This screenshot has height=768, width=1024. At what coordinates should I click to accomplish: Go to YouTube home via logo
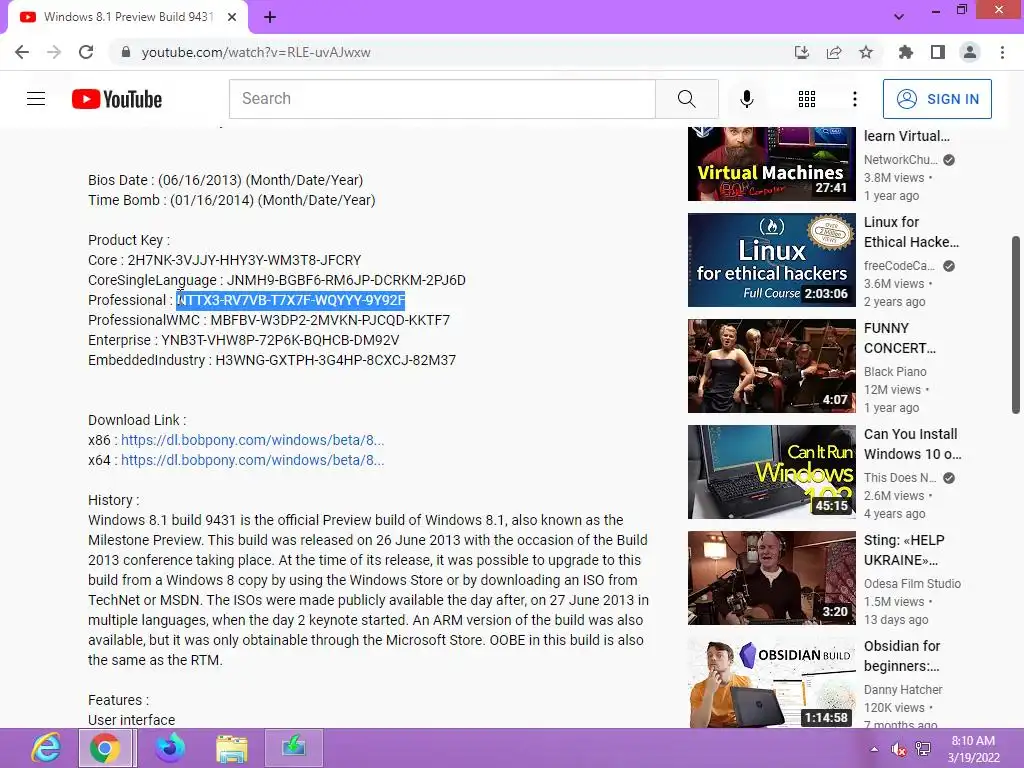117,99
